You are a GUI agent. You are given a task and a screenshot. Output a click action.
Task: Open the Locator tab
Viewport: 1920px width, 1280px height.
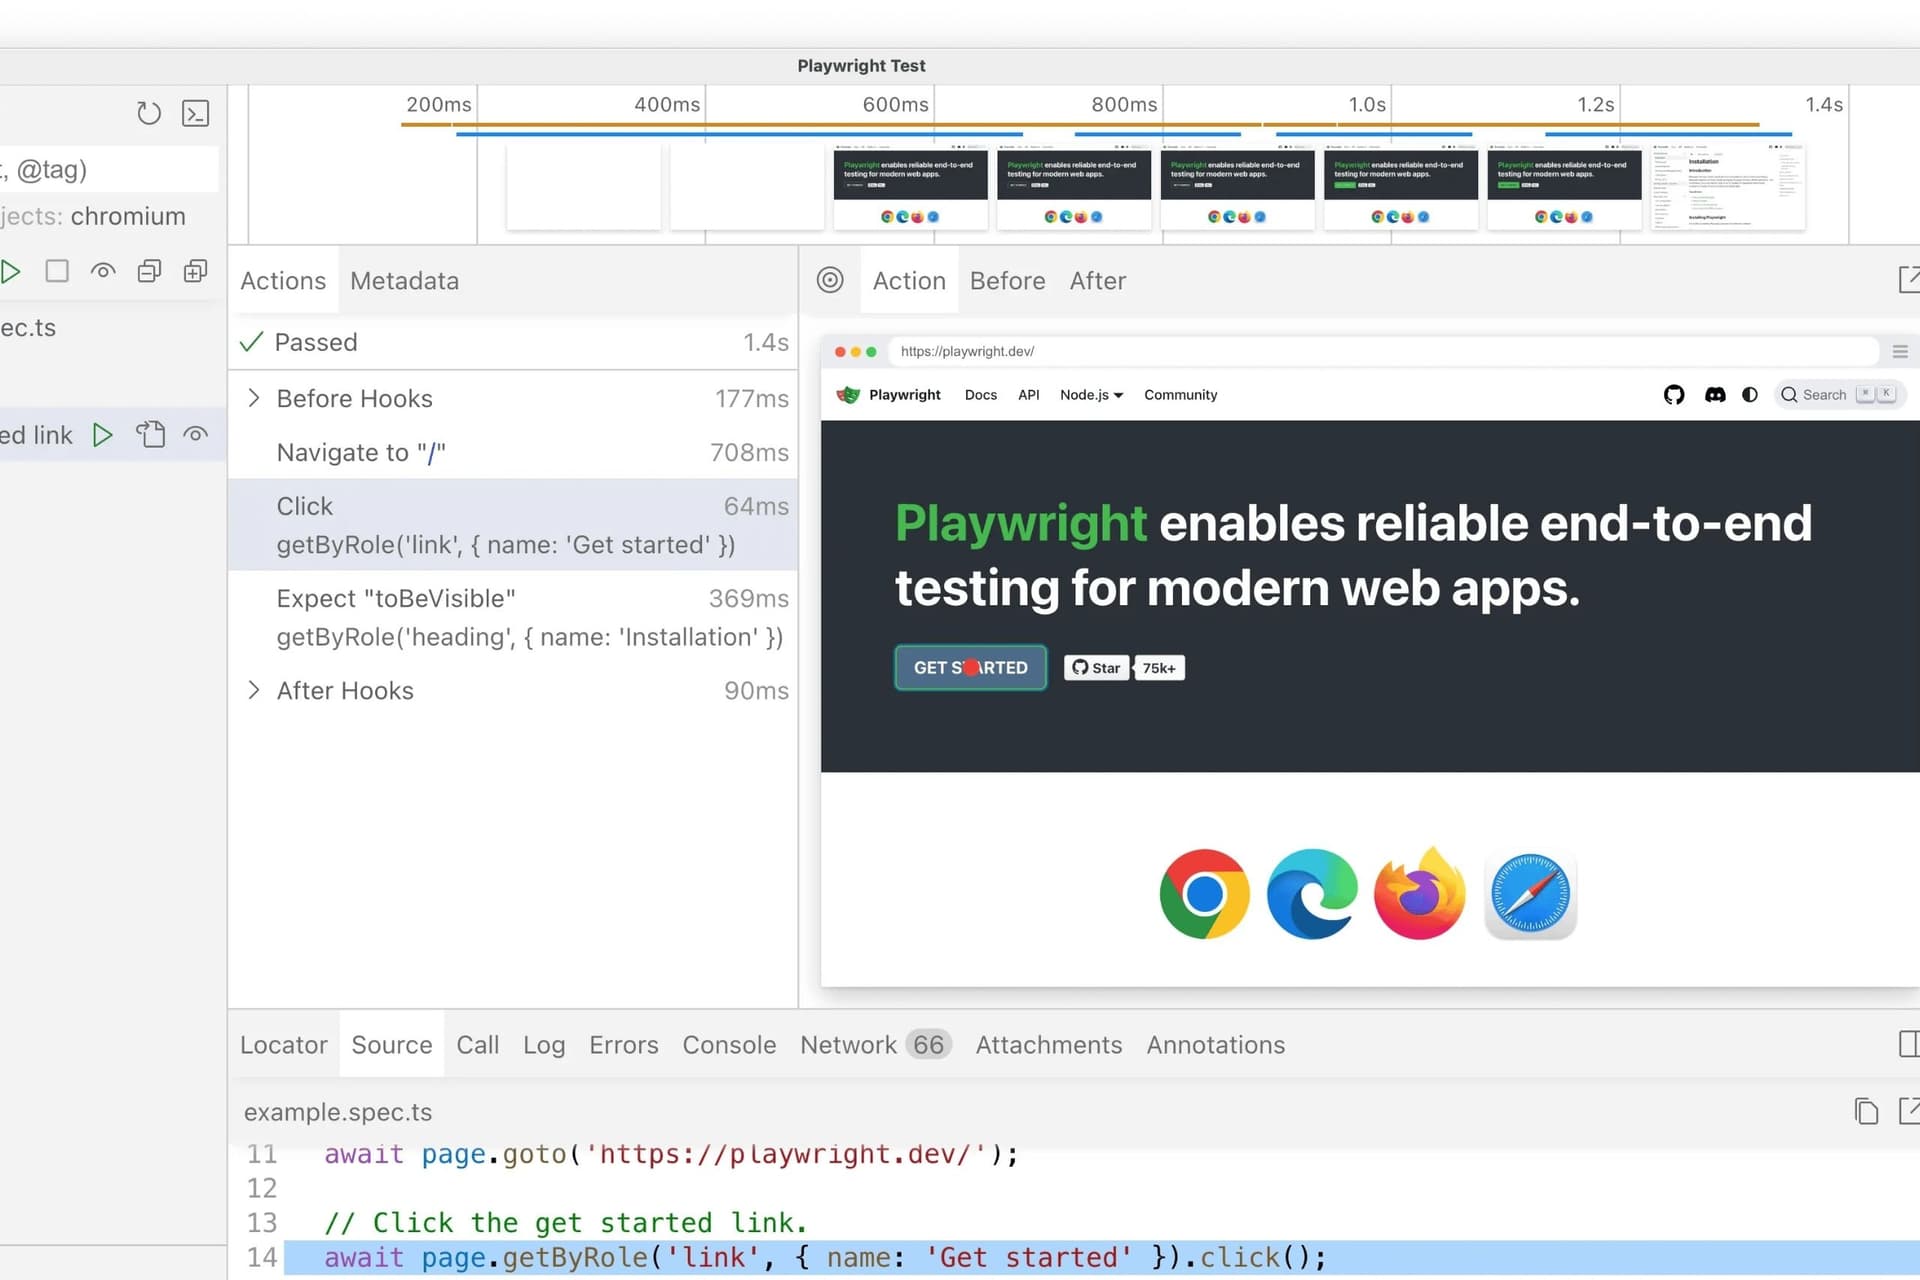tap(284, 1045)
